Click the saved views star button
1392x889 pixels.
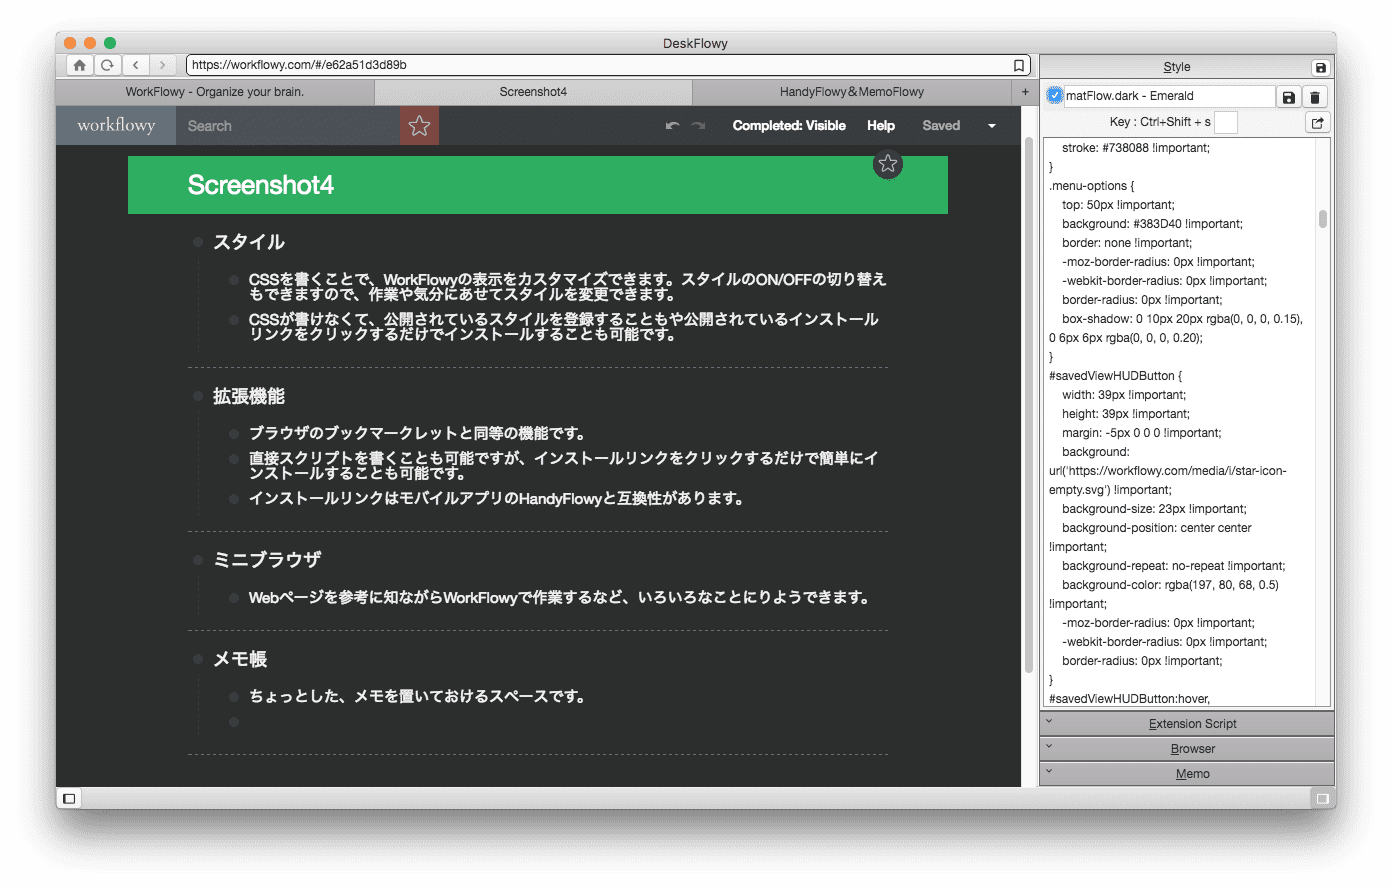pyautogui.click(x=419, y=126)
